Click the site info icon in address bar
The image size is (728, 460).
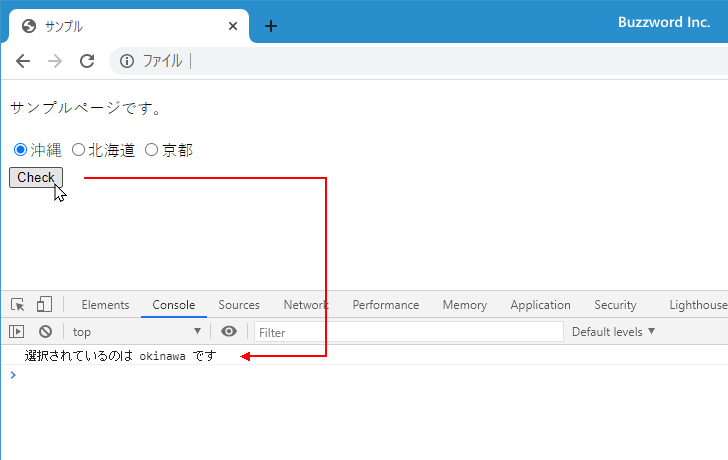(x=127, y=61)
